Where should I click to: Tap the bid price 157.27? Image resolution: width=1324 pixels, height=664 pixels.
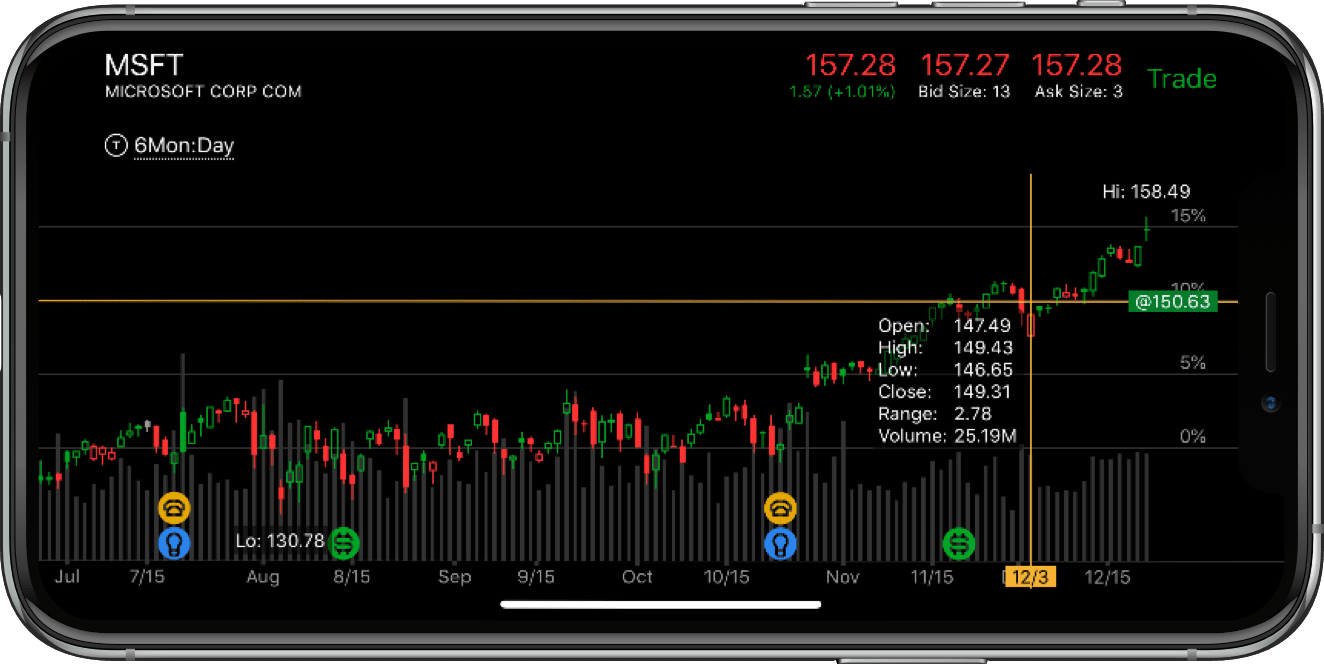(965, 66)
